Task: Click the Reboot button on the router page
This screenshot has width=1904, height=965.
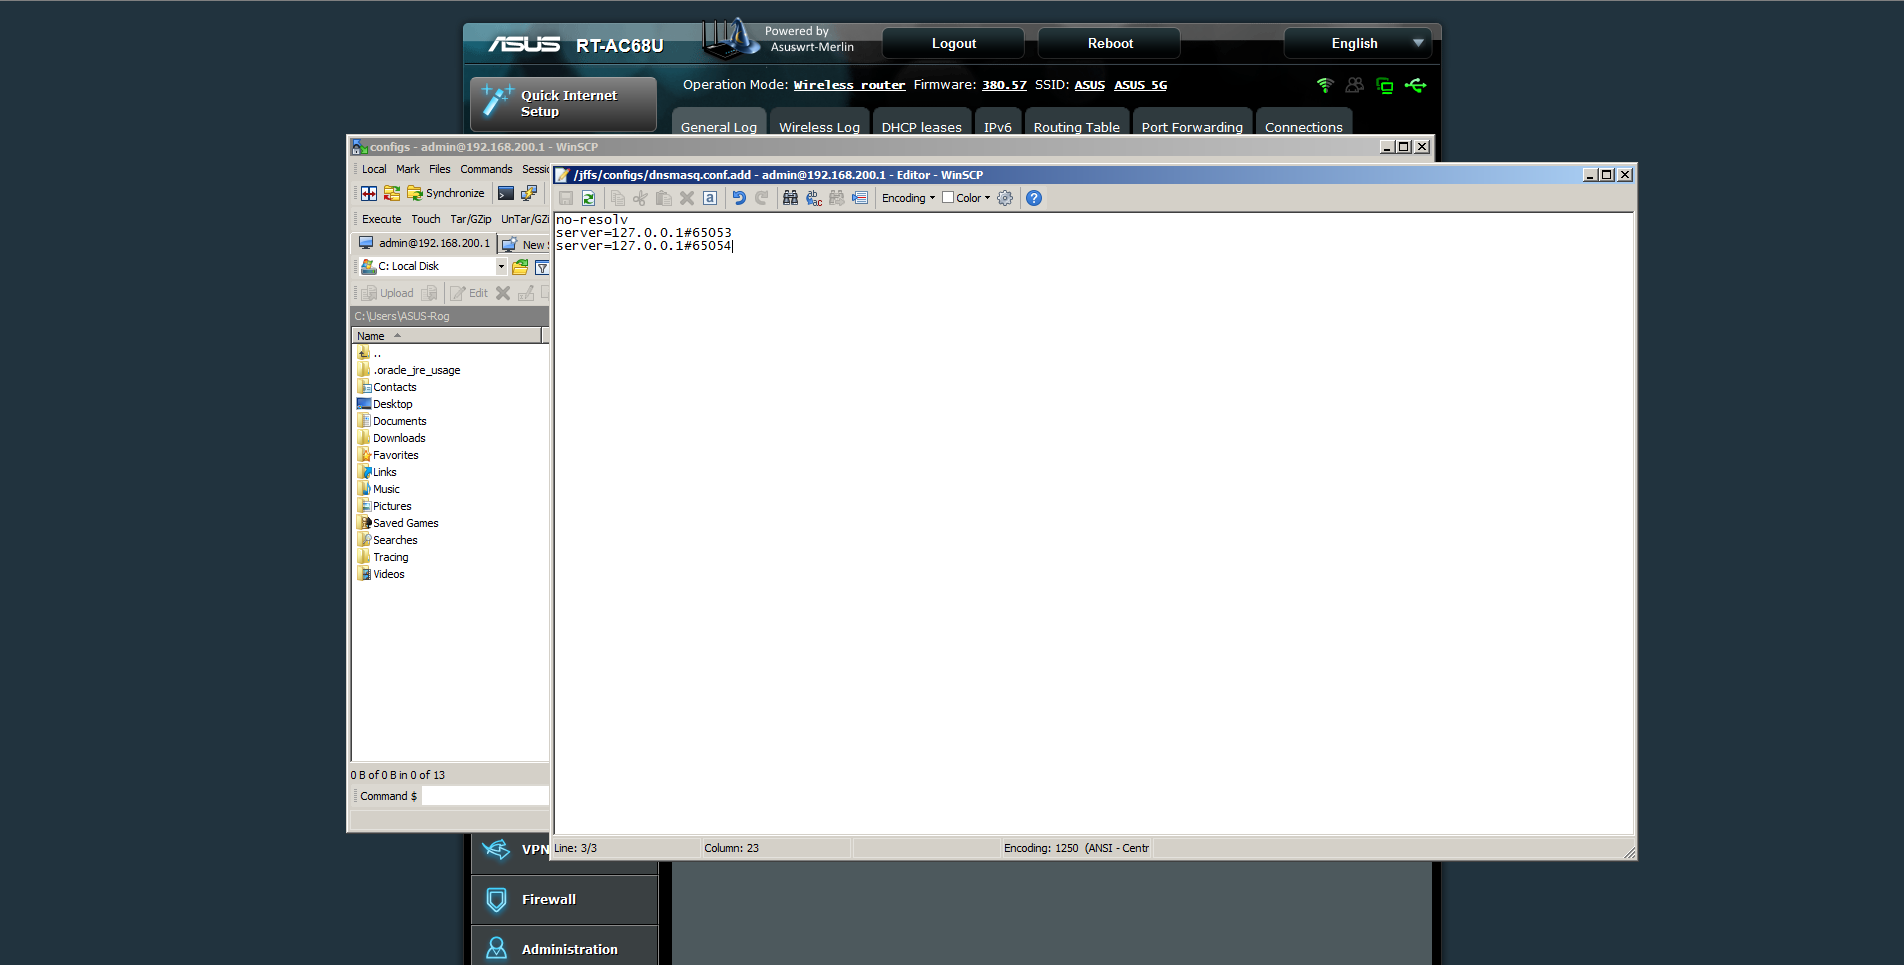Action: coord(1110,43)
